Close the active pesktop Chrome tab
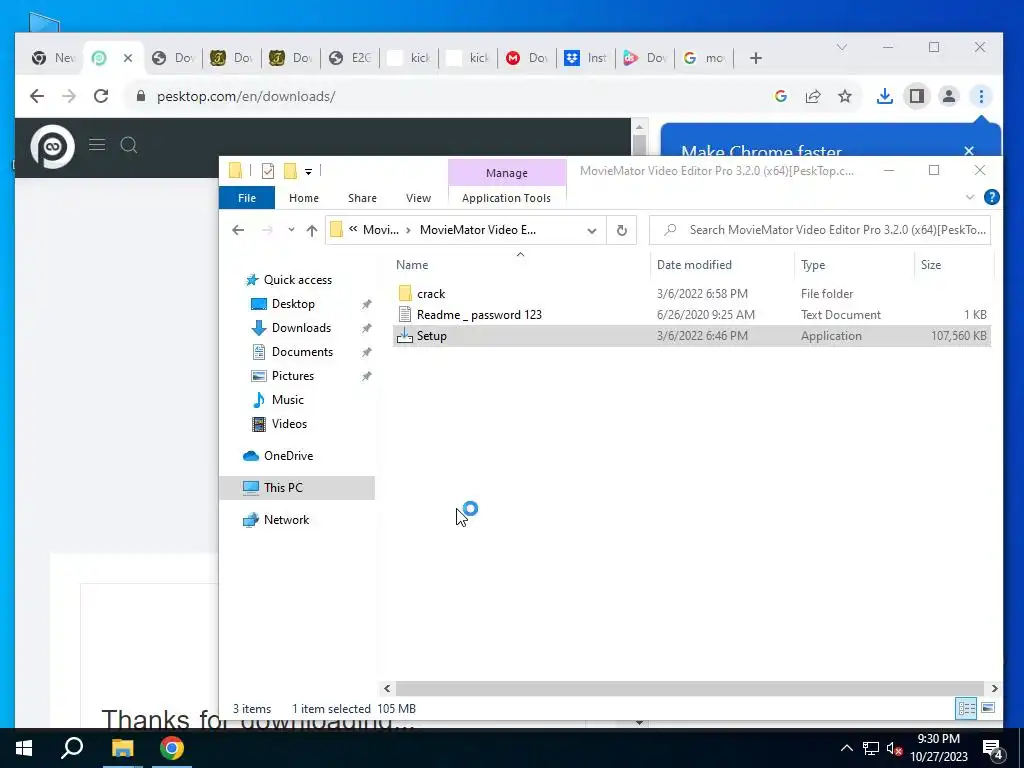 pyautogui.click(x=128, y=58)
